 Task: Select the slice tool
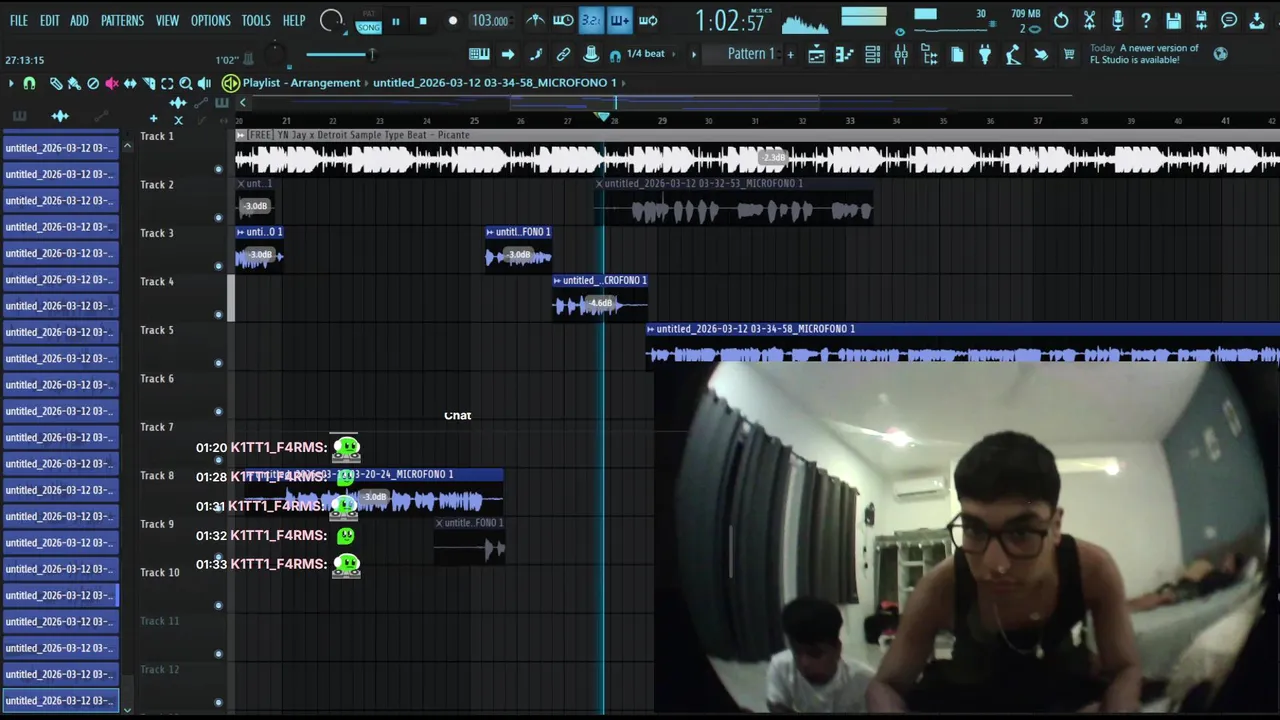pos(148,83)
